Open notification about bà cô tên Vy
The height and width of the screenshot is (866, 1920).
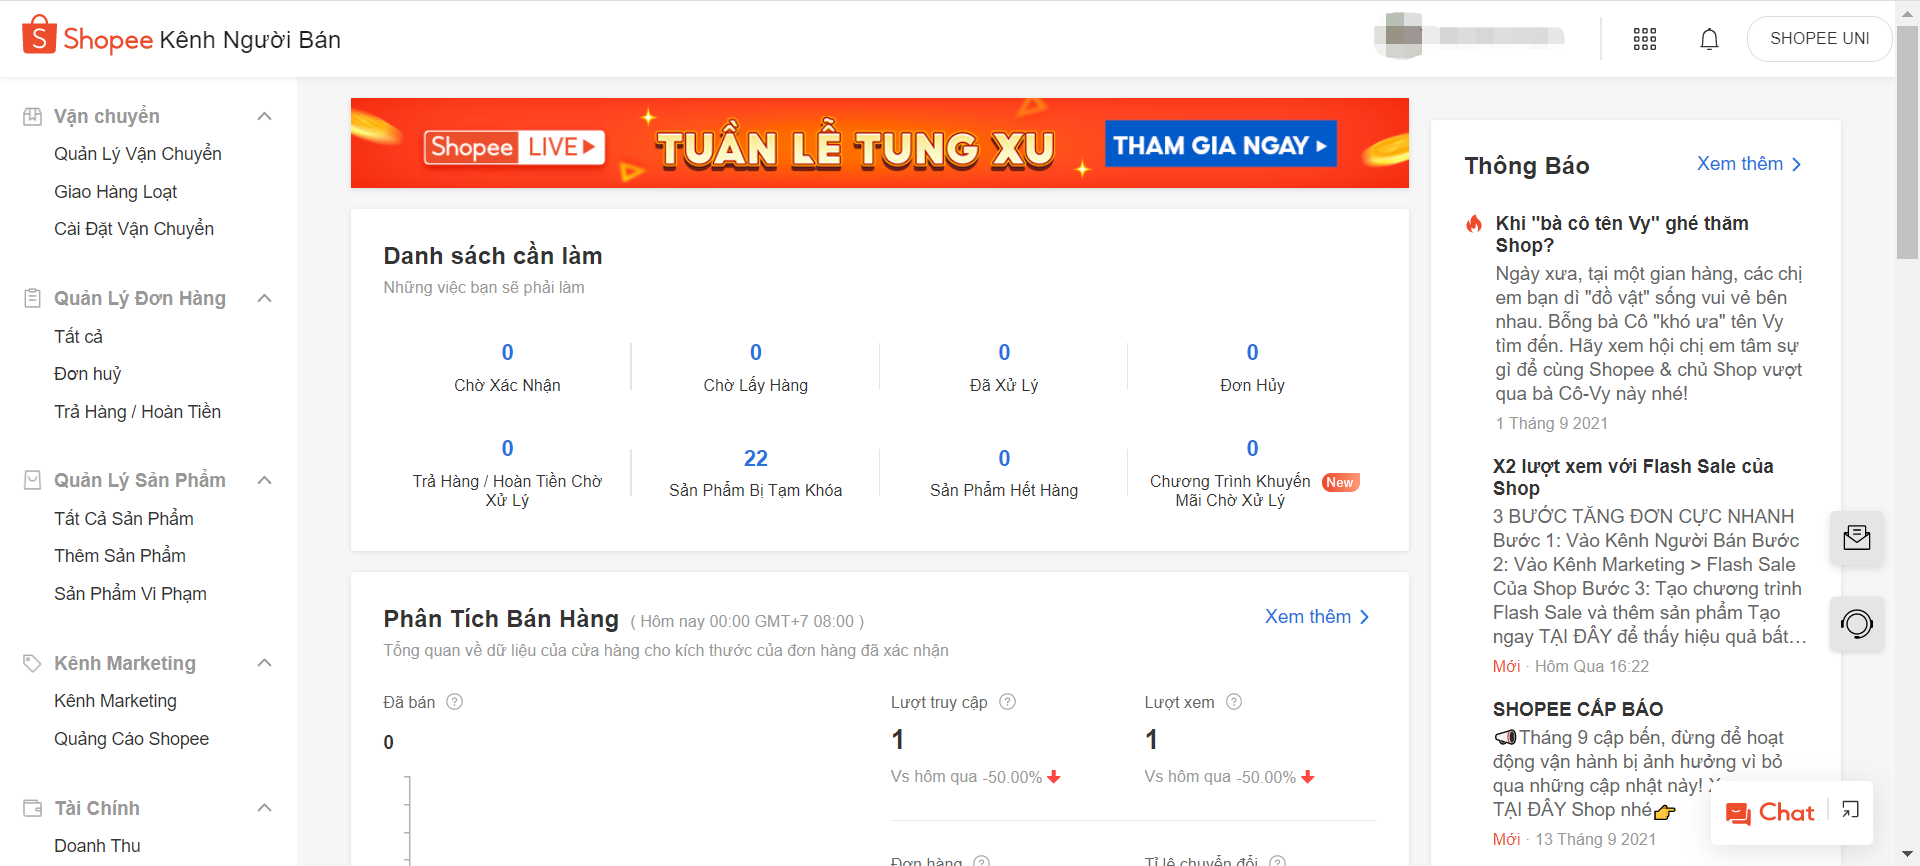click(1650, 322)
